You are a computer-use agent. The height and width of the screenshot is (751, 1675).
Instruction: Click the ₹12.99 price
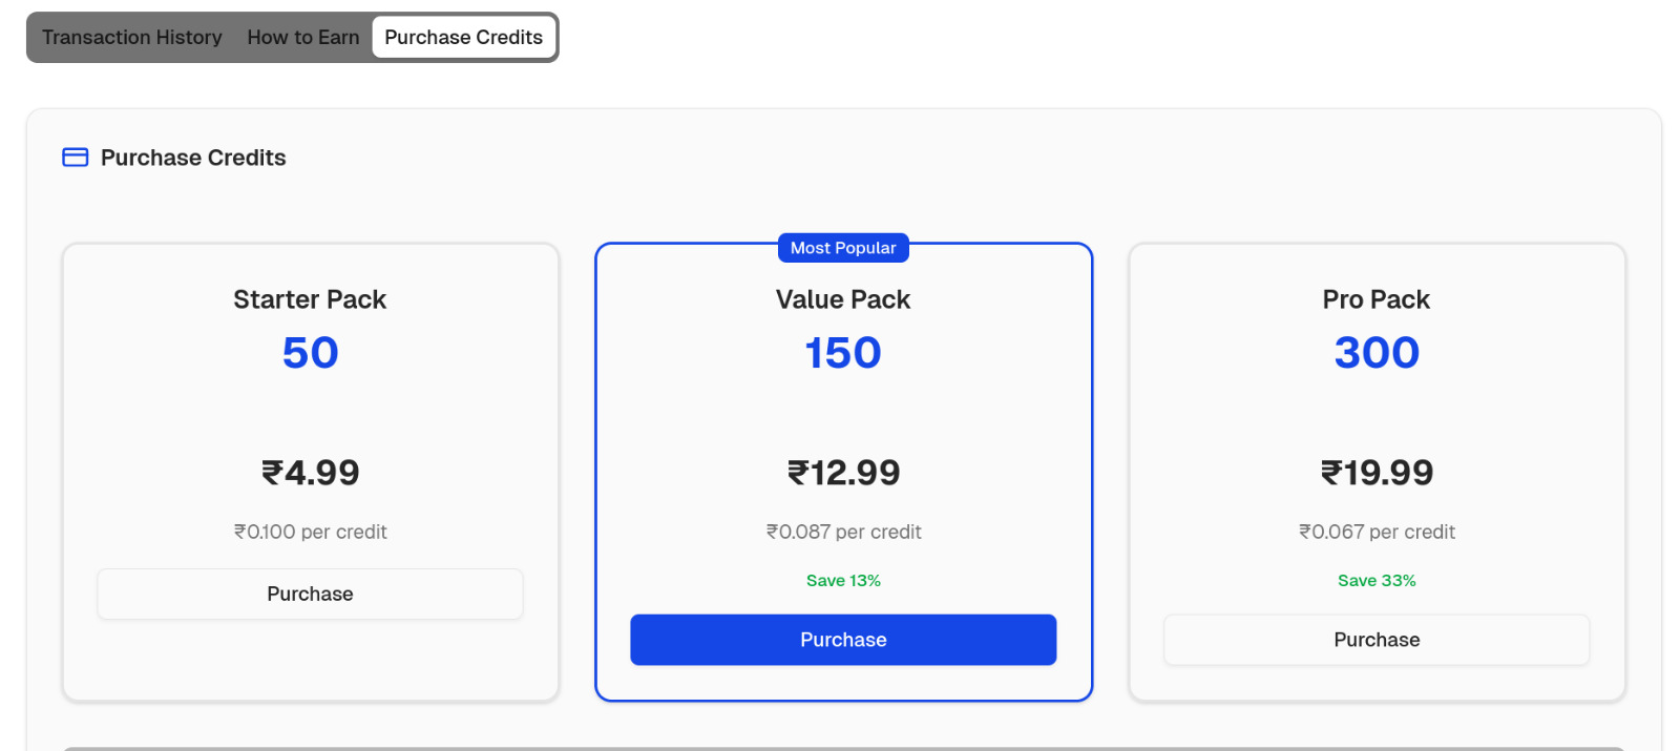843,472
